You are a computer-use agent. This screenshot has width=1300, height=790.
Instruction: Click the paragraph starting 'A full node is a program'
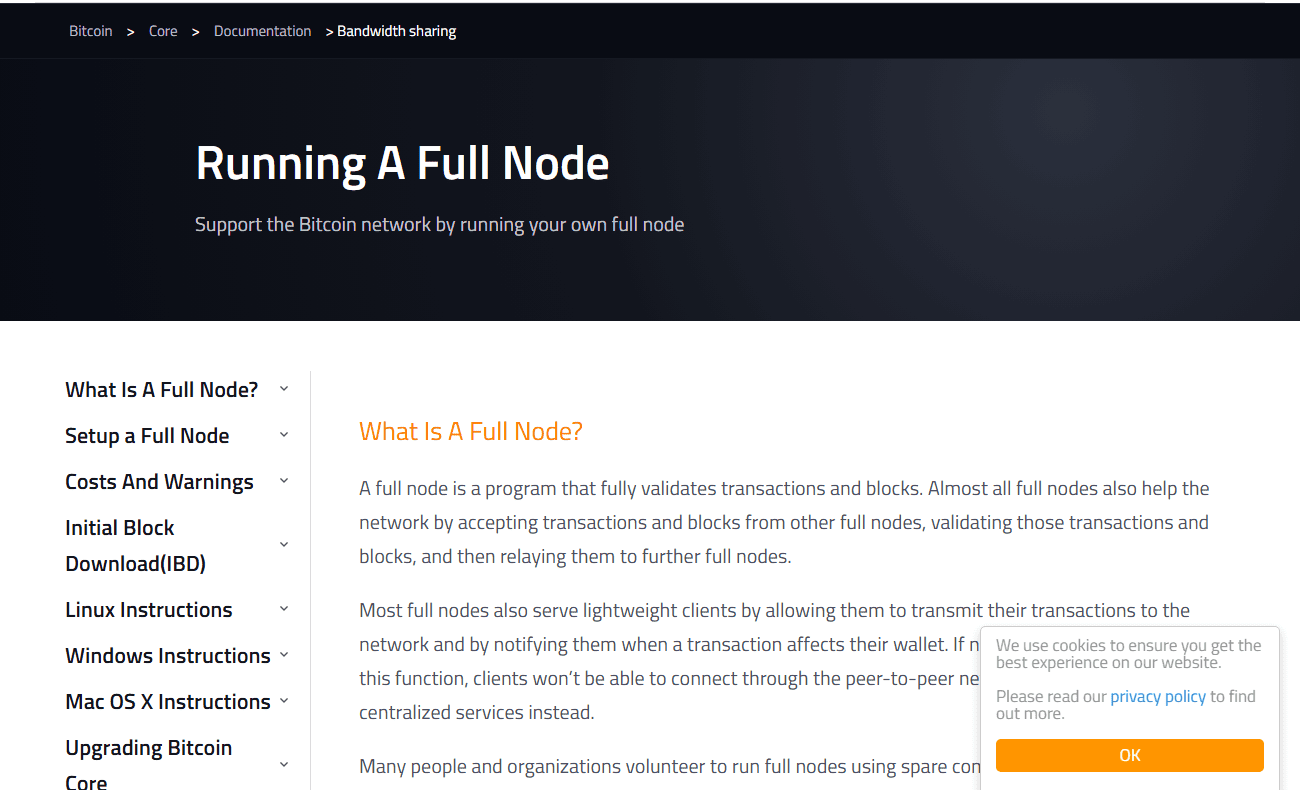(785, 522)
